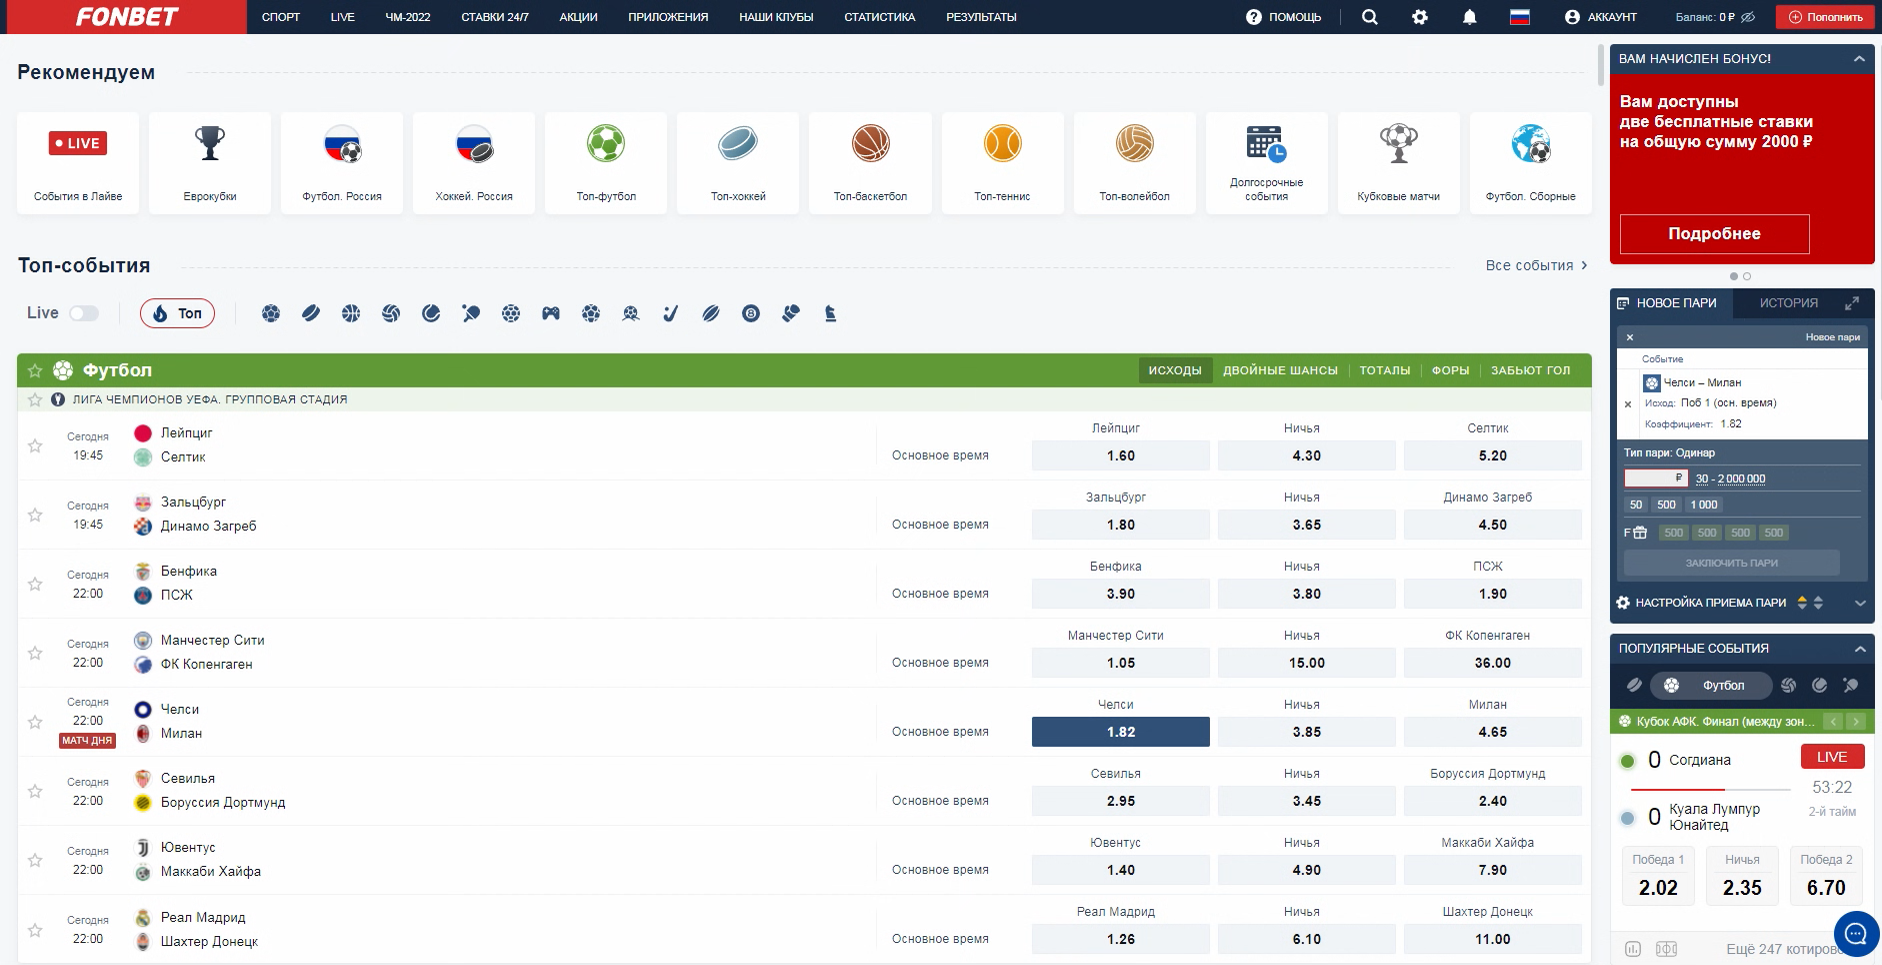Click the Пополнить deposit button

point(1825,17)
